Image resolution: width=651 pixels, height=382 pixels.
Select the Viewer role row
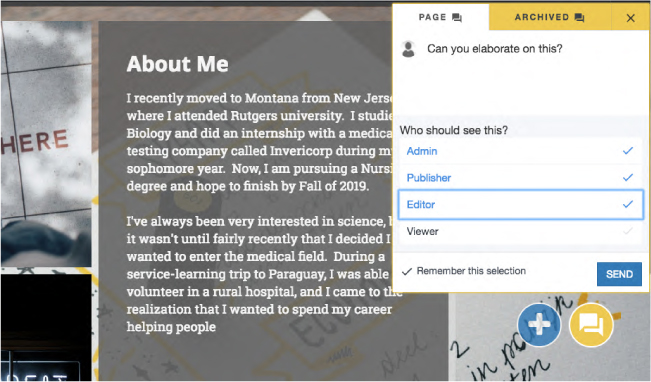coord(521,231)
